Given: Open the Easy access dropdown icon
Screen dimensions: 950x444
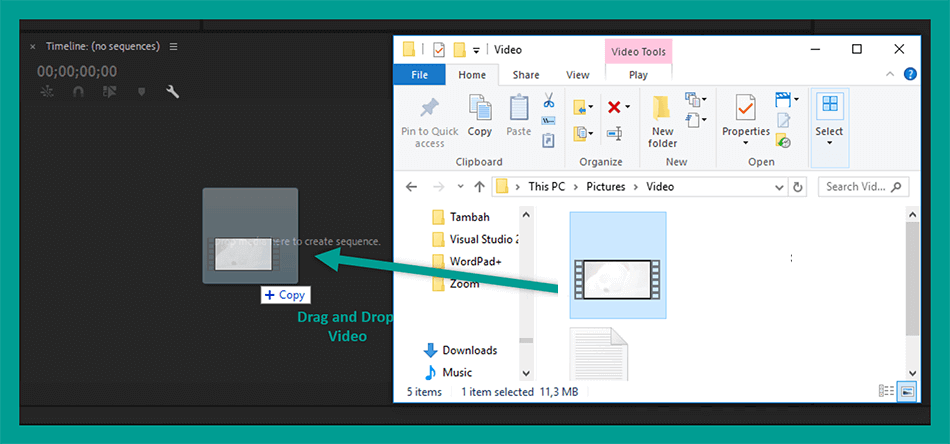Looking at the screenshot, I should point(696,120).
